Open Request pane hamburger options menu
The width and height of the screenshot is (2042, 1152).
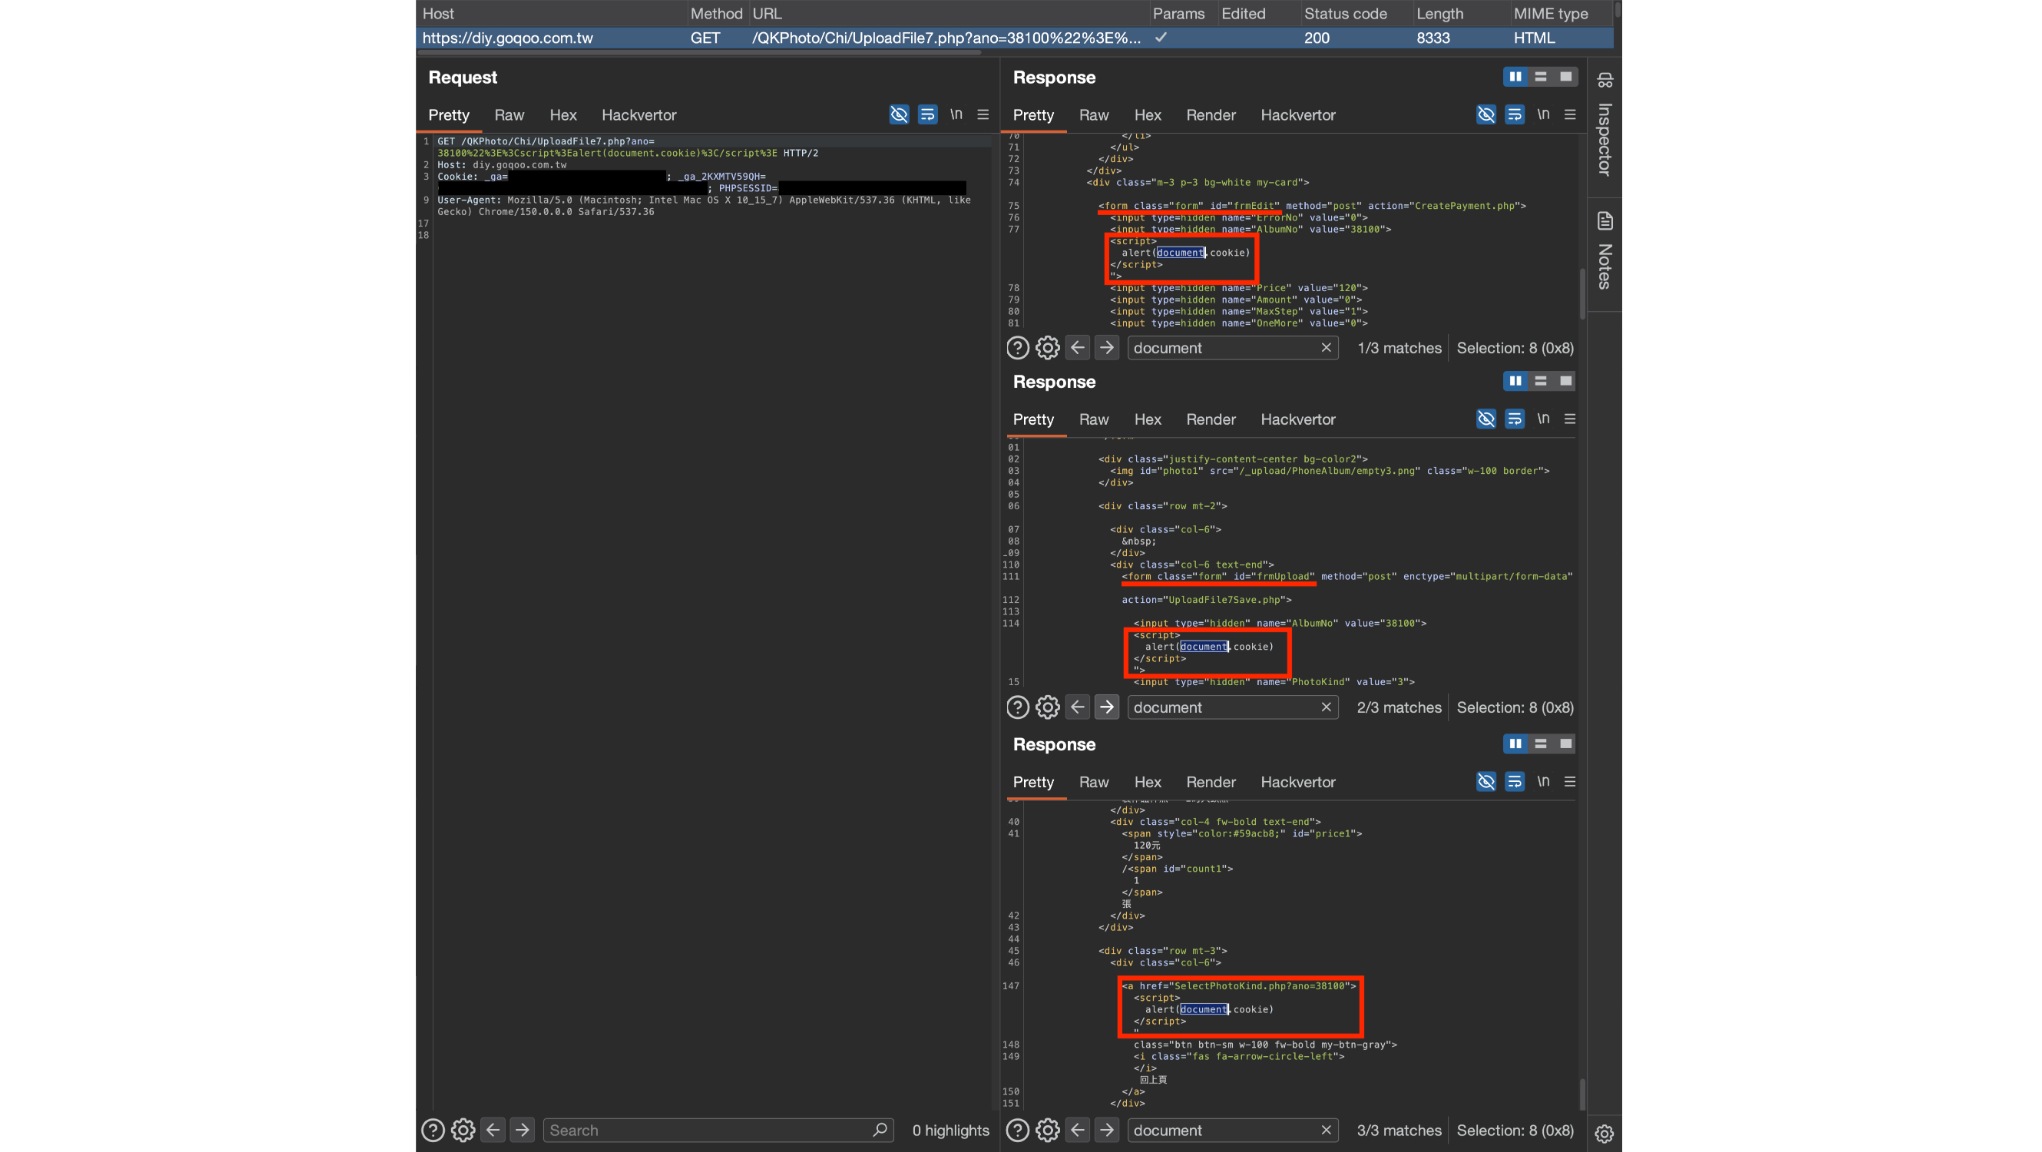point(983,115)
